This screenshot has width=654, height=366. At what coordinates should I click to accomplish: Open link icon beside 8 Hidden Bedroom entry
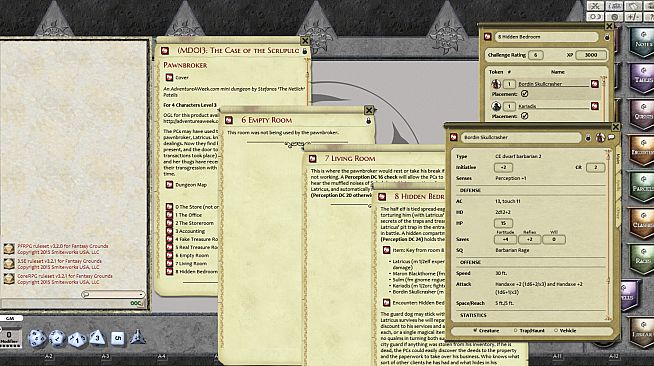169,271
